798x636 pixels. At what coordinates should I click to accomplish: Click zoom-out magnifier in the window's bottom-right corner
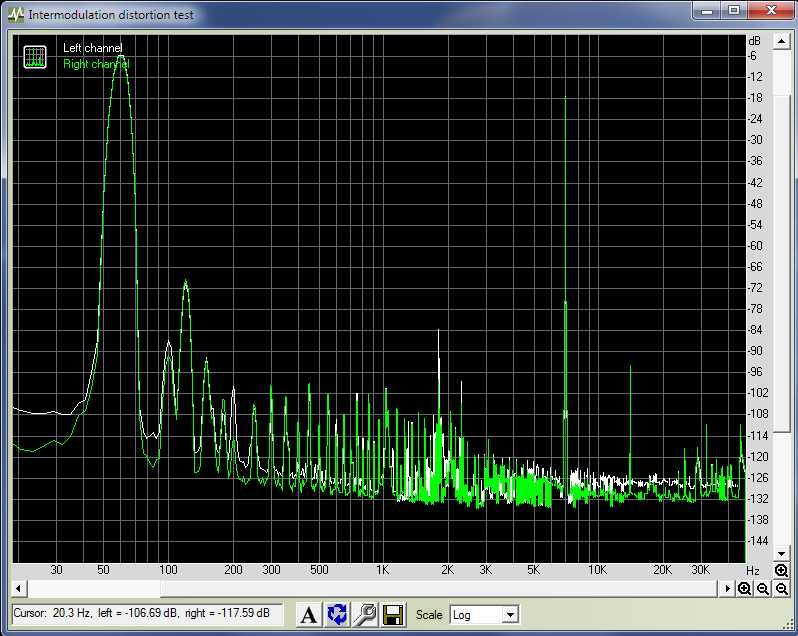[781, 589]
